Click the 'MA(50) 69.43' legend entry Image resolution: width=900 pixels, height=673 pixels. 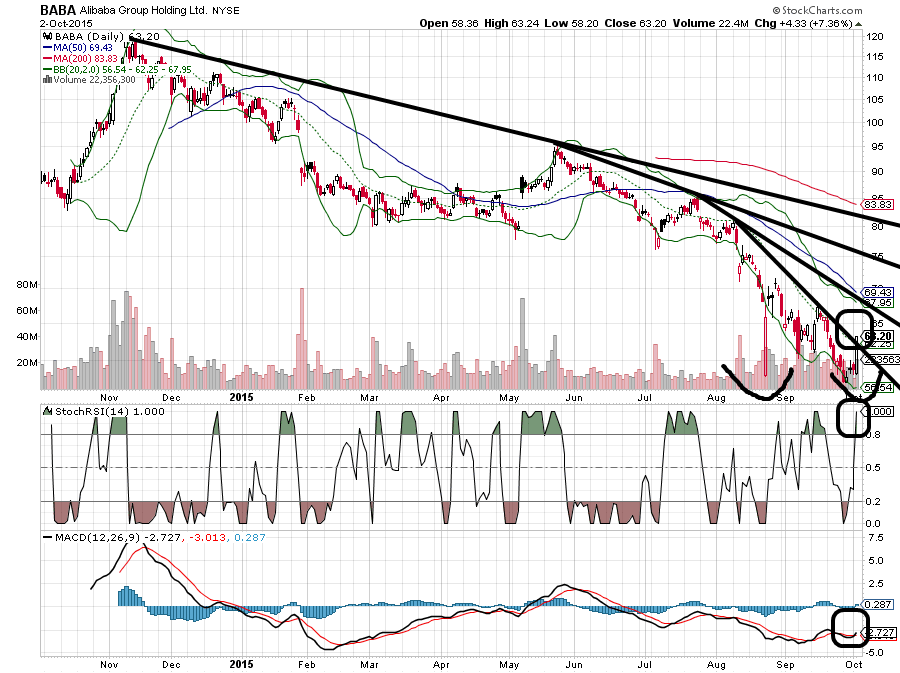click(83, 48)
